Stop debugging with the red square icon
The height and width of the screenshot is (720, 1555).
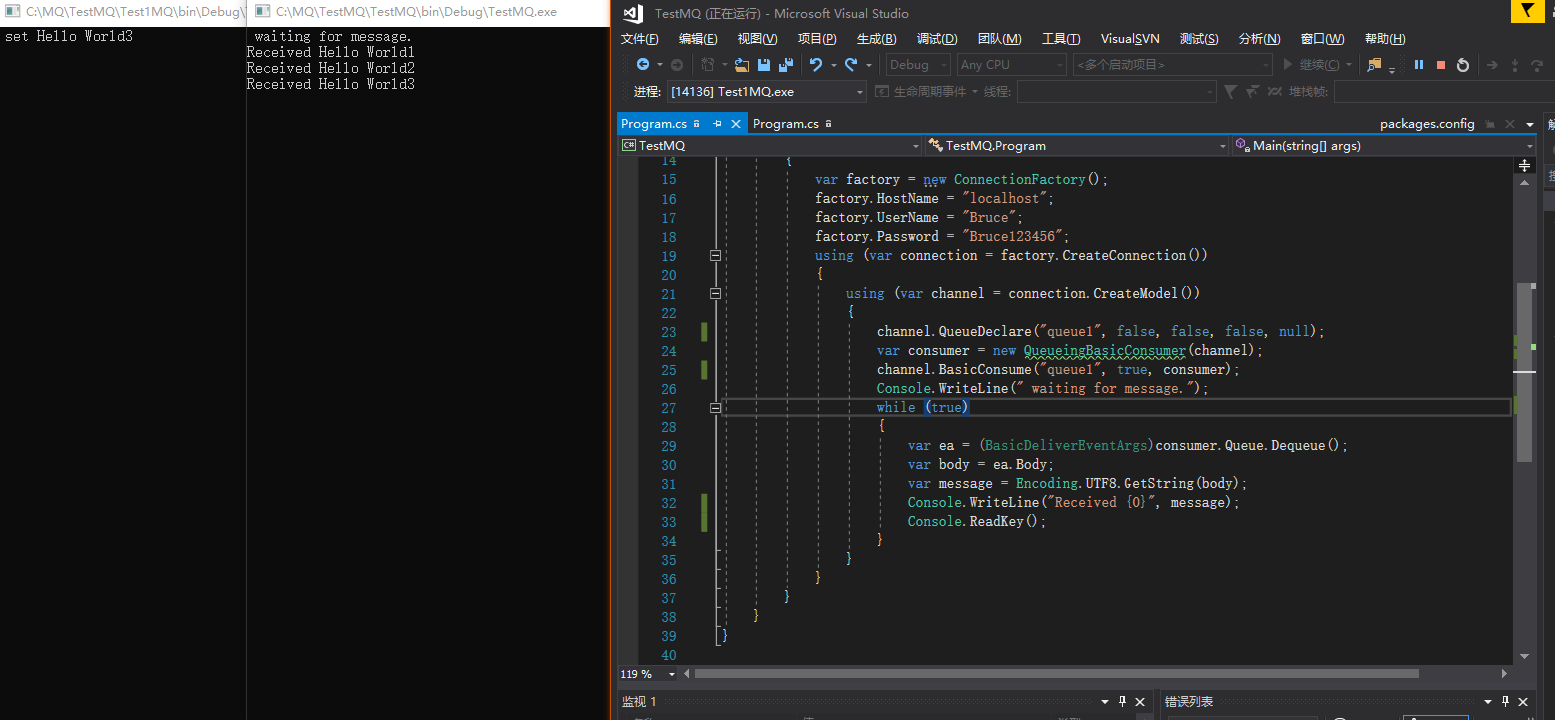tap(1441, 64)
